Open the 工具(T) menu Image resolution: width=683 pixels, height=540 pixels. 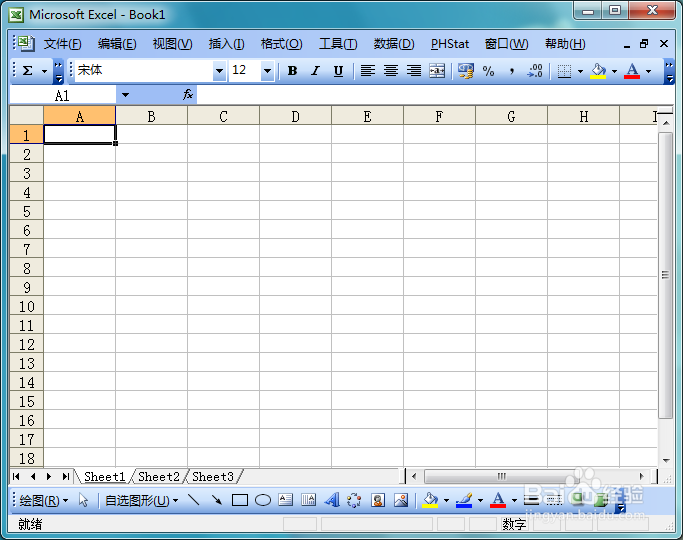click(x=338, y=44)
